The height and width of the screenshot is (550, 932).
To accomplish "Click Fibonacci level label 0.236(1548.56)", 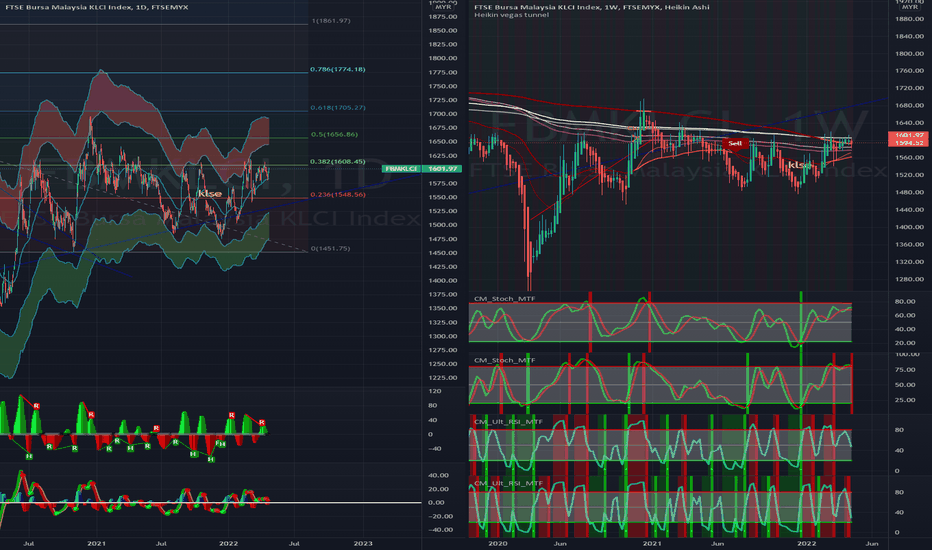I will (x=338, y=194).
